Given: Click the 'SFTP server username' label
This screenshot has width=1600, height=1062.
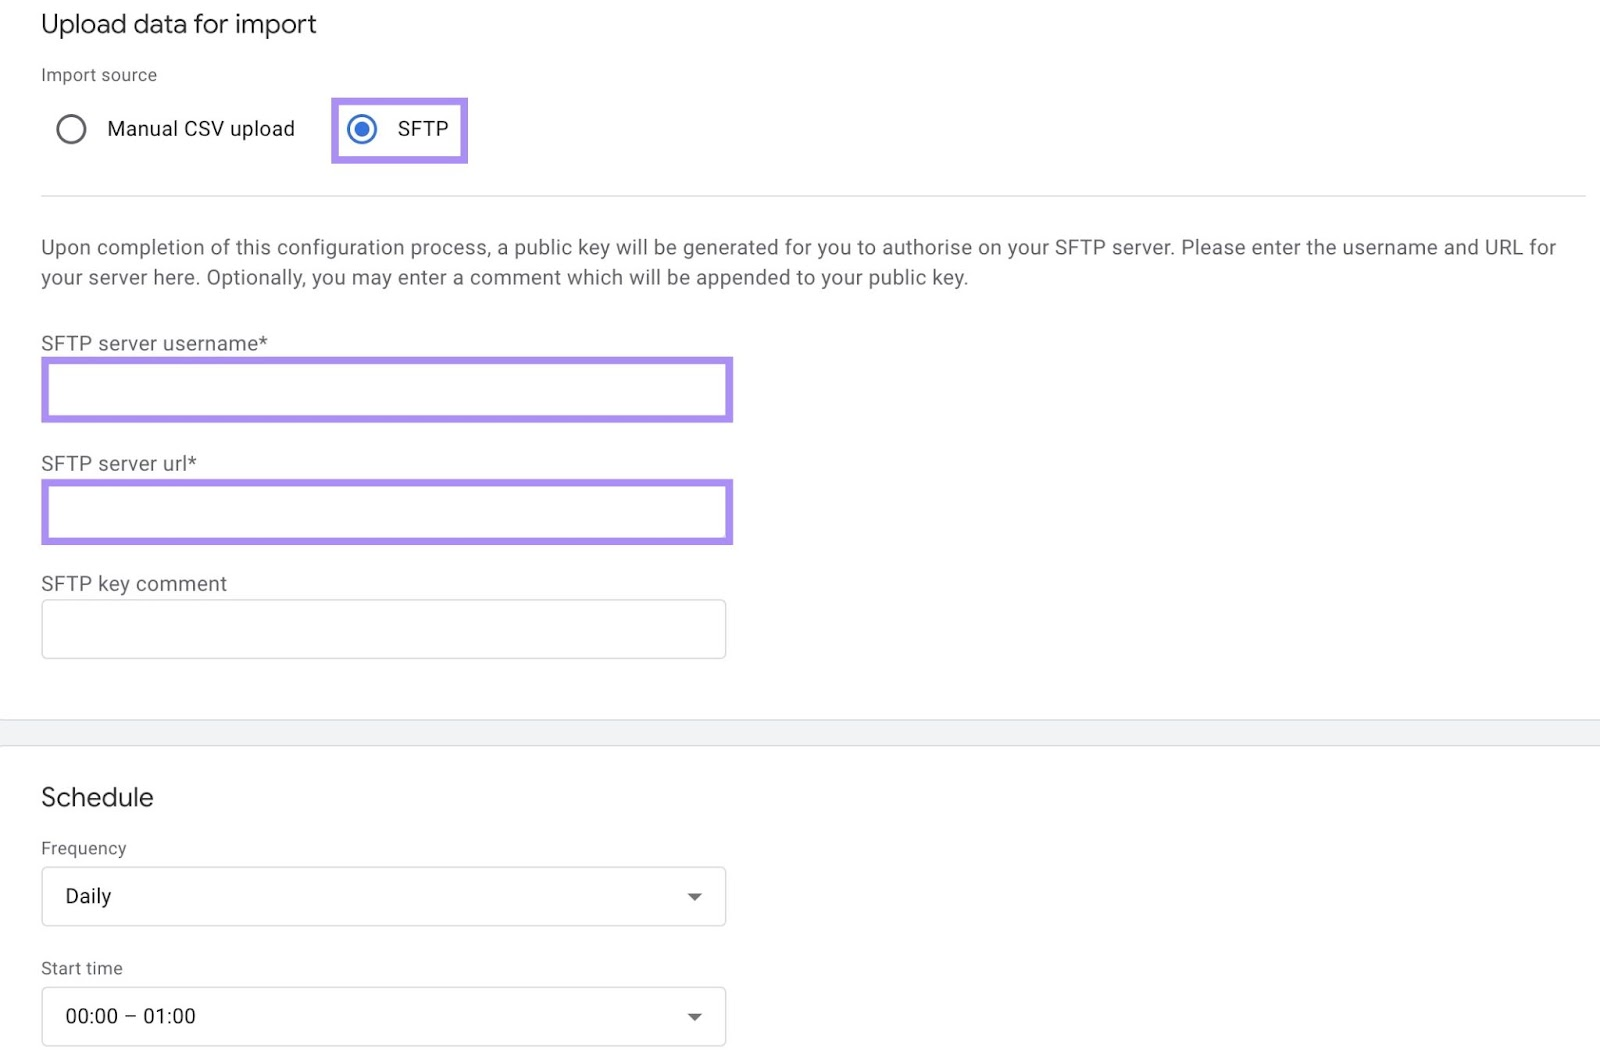Looking at the screenshot, I should pyautogui.click(x=154, y=343).
